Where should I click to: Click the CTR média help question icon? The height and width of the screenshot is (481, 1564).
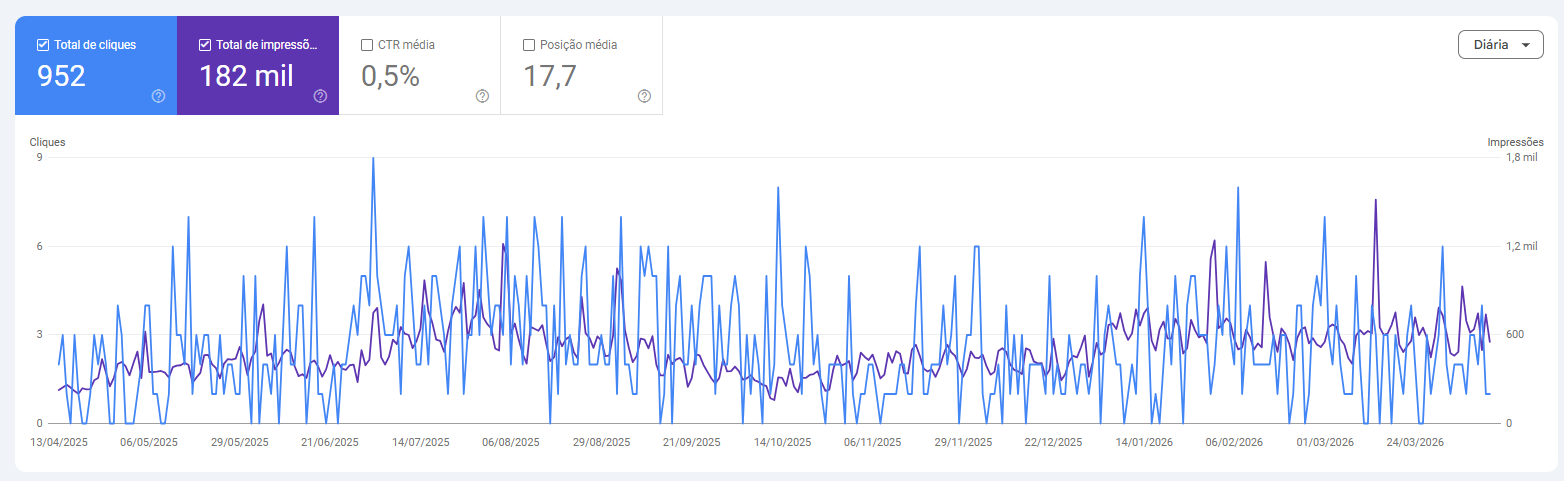point(482,96)
